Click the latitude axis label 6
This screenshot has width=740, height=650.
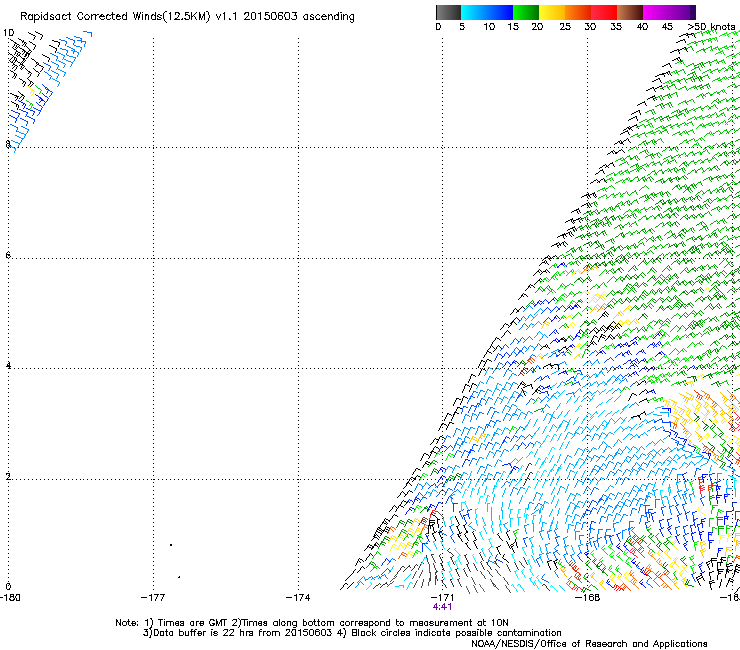(8, 255)
